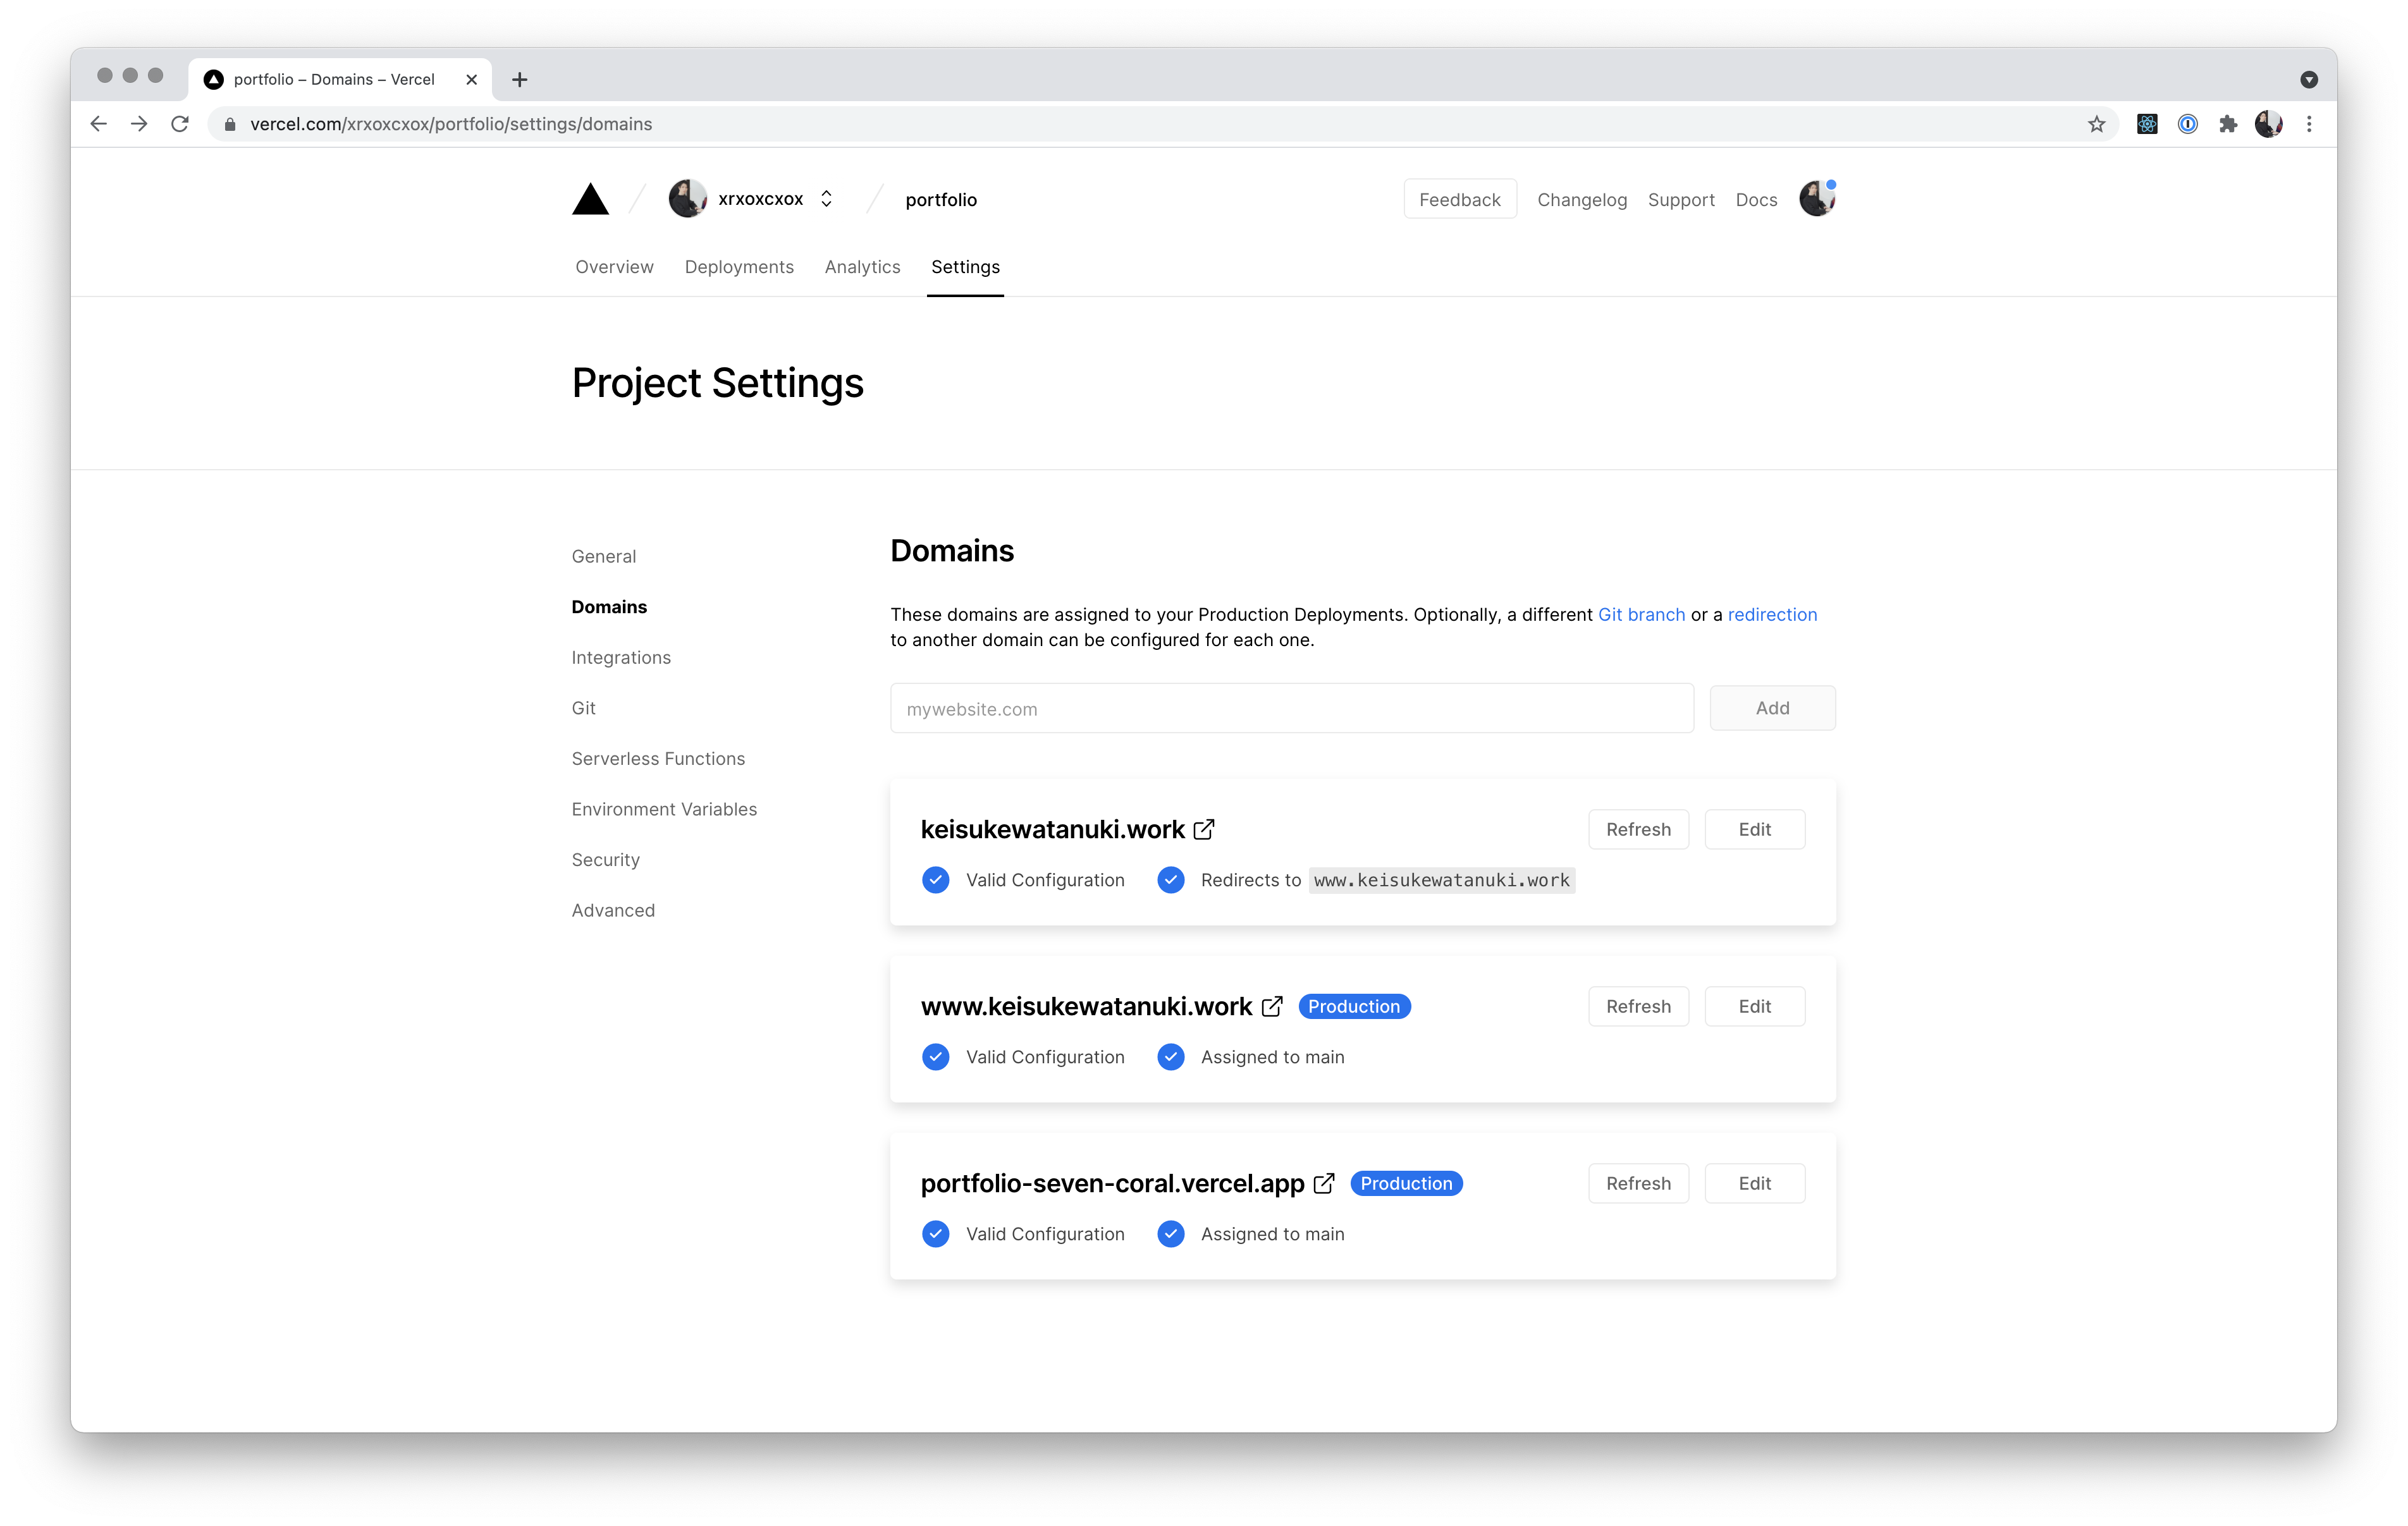The image size is (2408, 1526).
Task: Open user avatar menu in header
Action: click(x=1816, y=199)
